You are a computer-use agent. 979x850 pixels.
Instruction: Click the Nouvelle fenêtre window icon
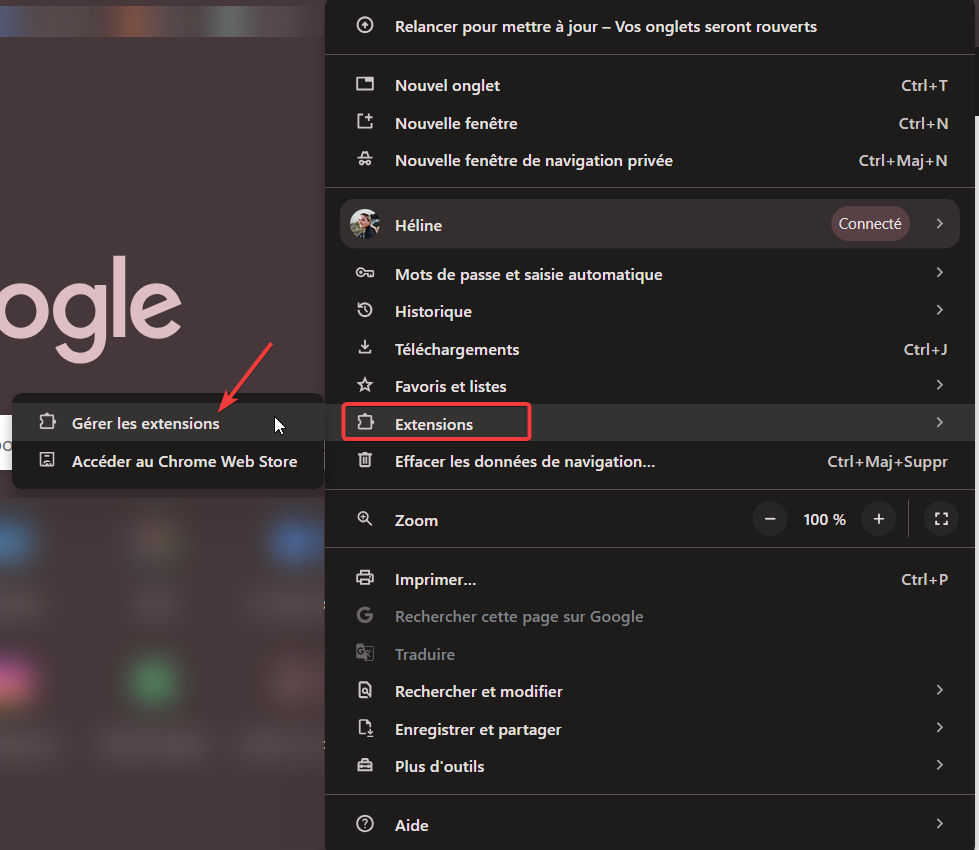pos(365,121)
